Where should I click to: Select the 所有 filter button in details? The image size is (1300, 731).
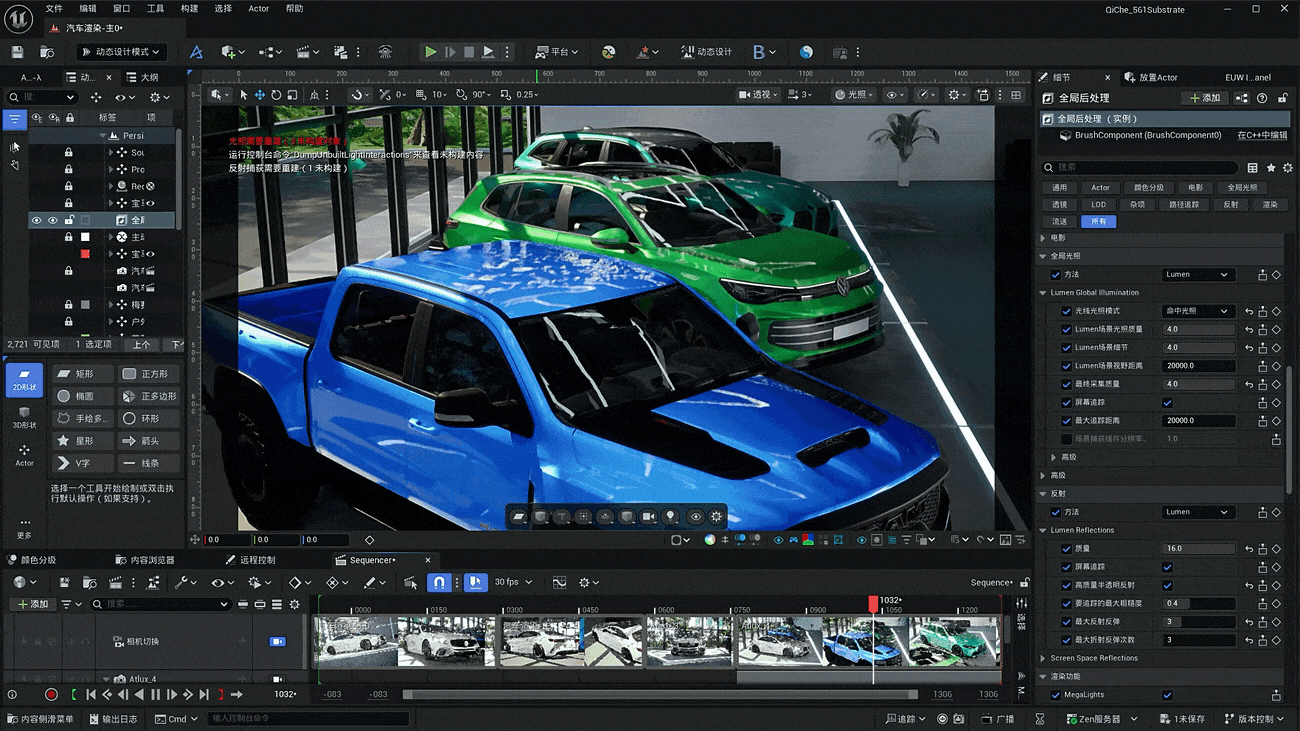1098,221
